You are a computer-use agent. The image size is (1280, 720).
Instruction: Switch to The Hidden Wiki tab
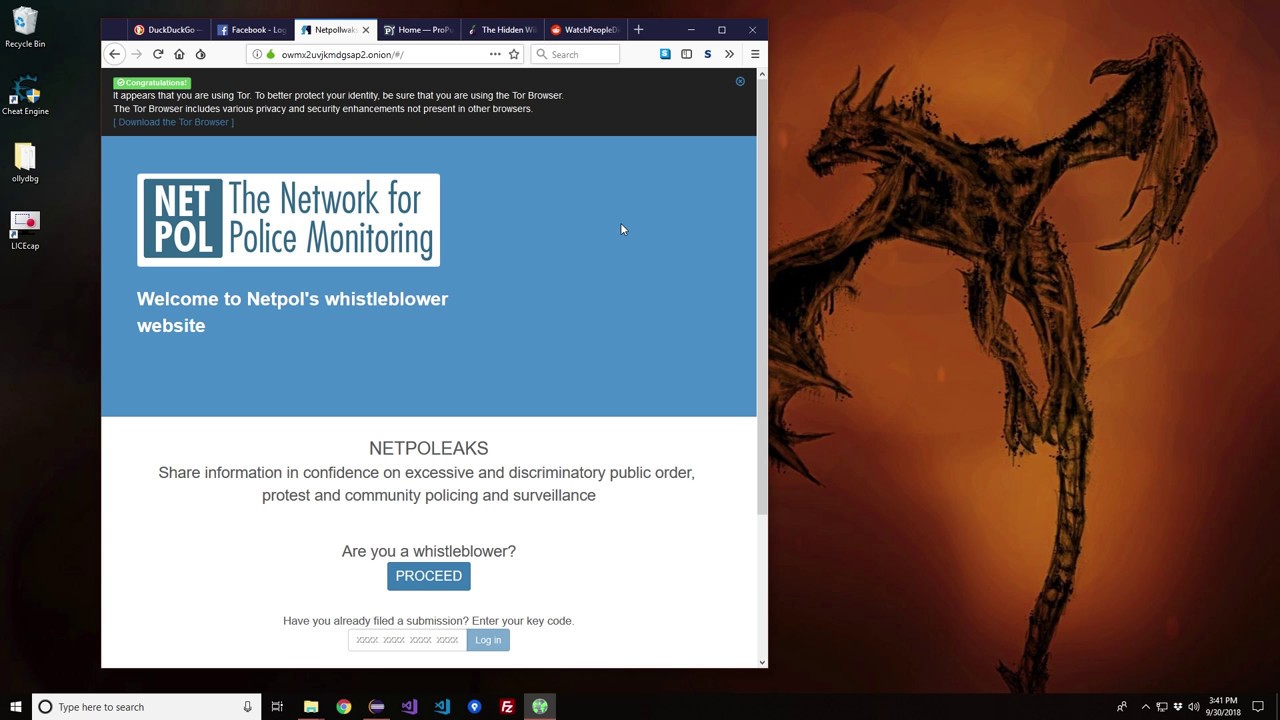click(x=502, y=30)
